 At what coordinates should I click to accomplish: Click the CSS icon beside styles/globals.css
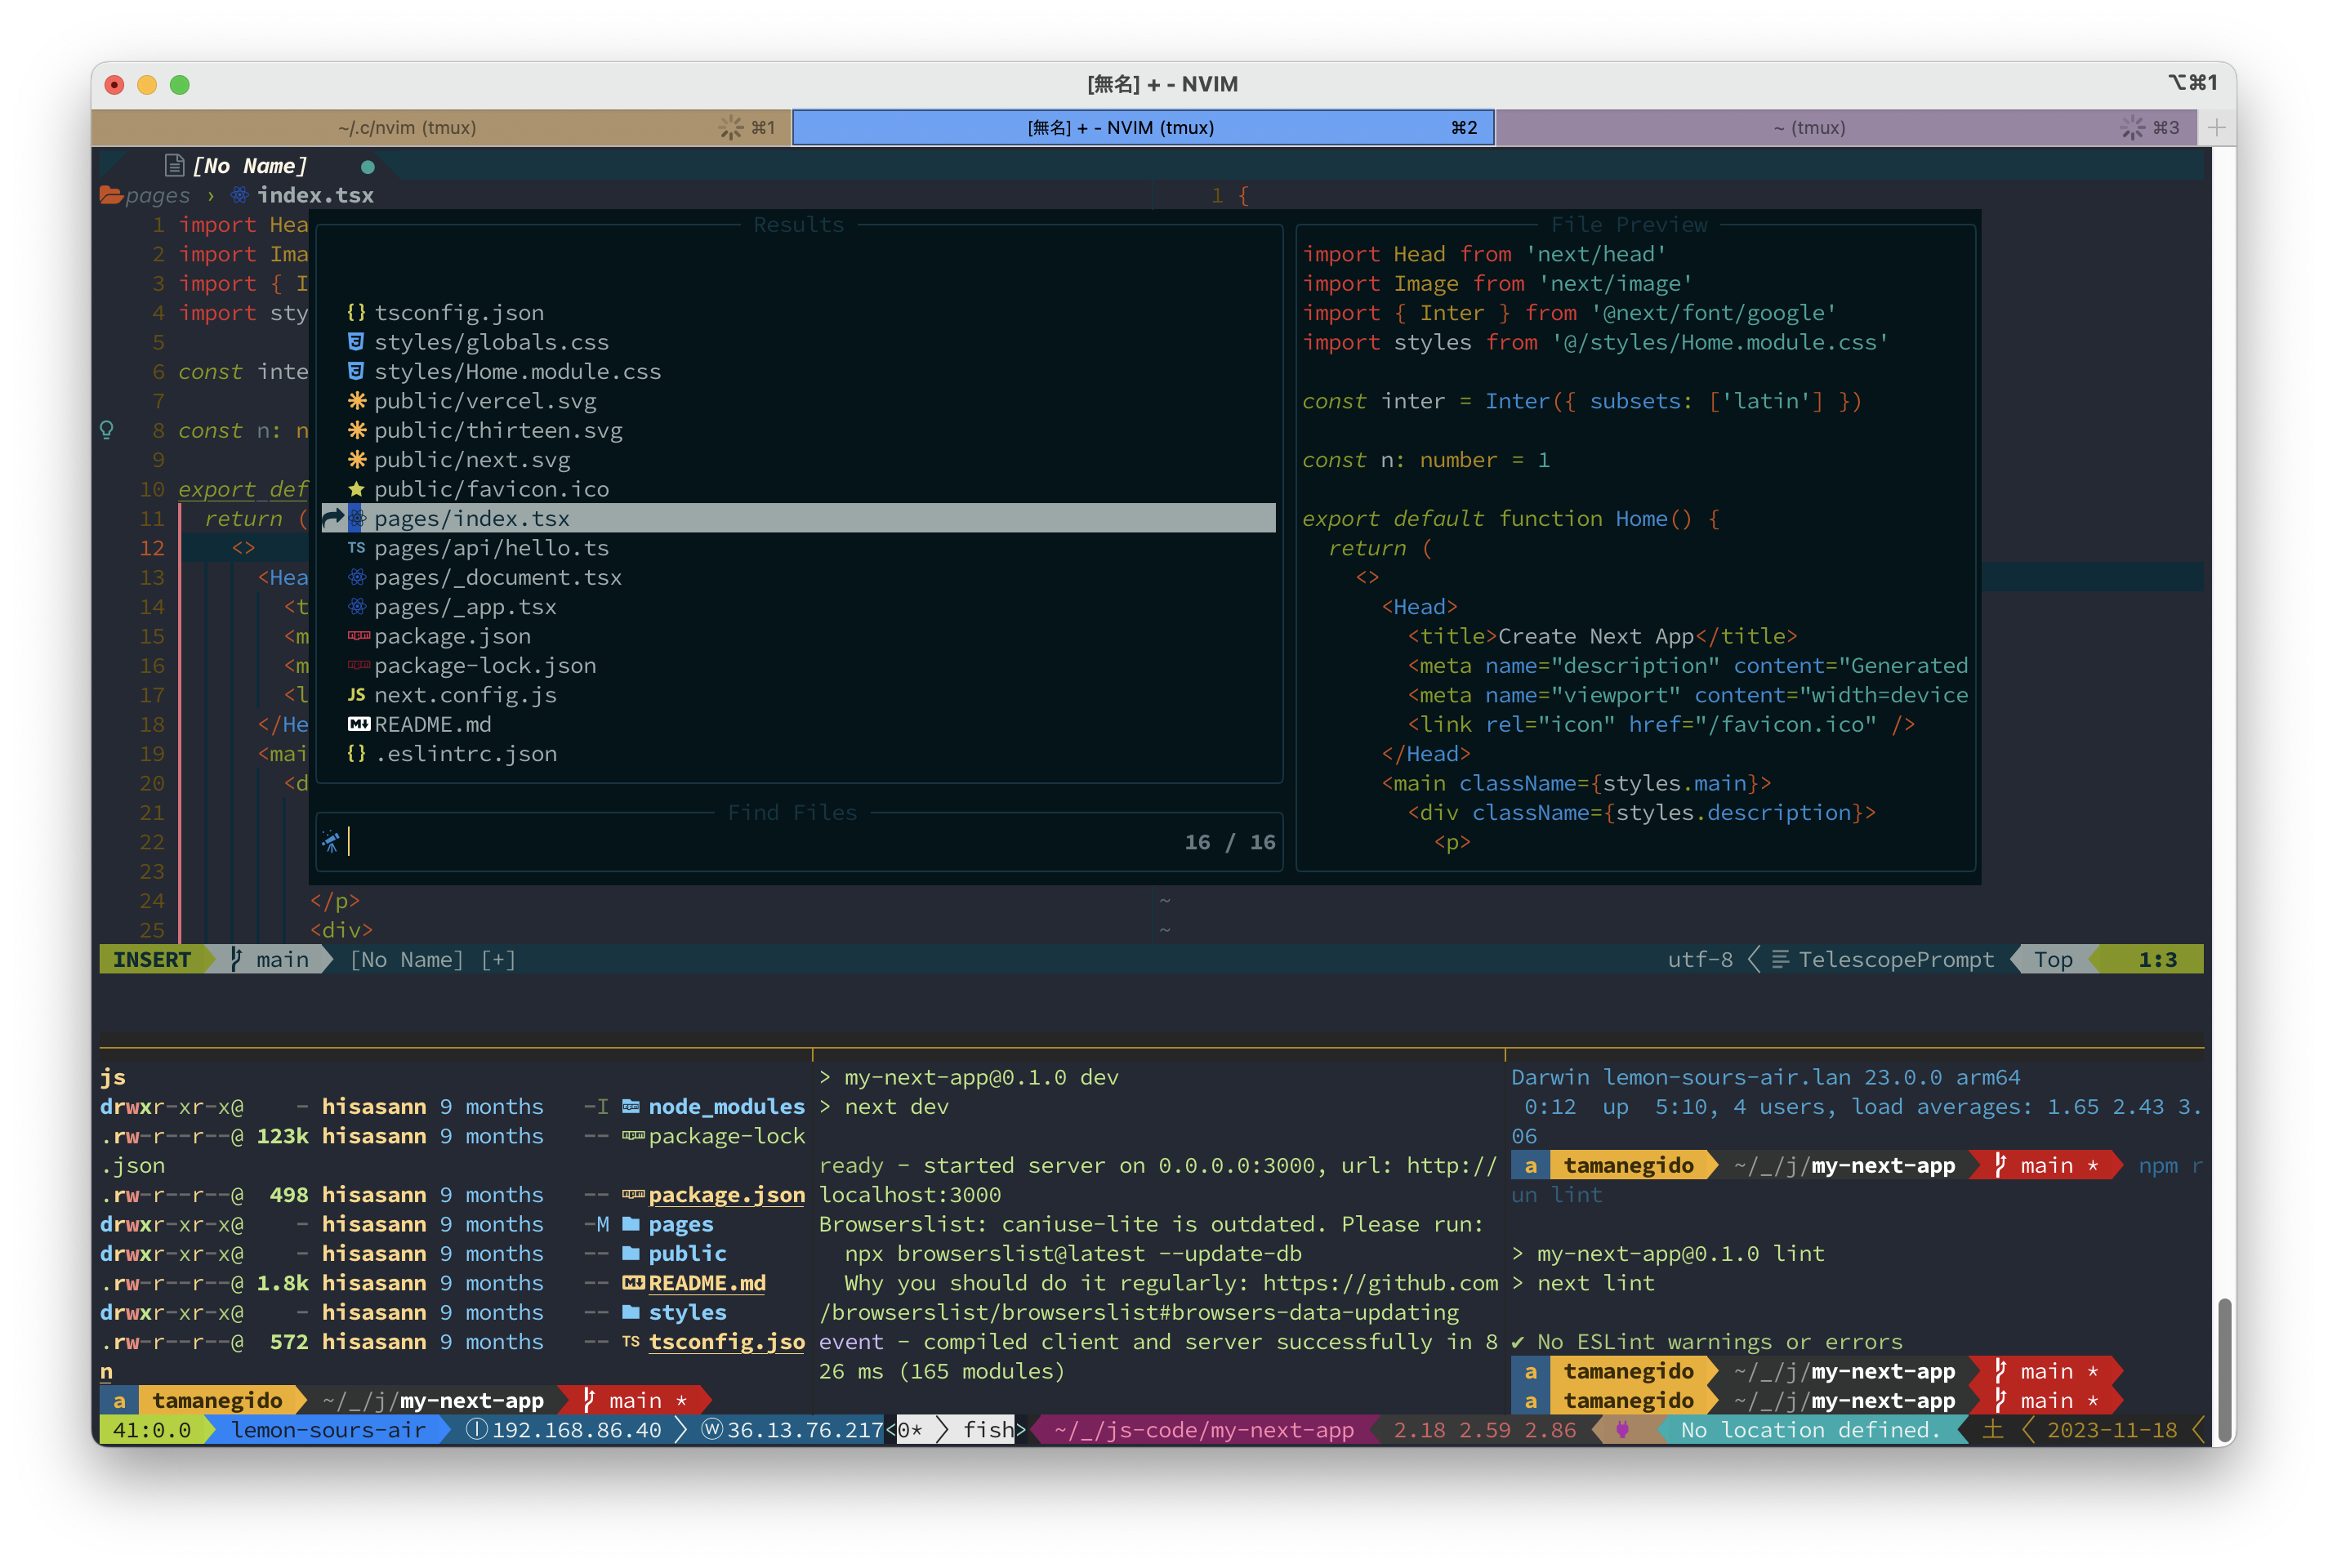[x=356, y=342]
